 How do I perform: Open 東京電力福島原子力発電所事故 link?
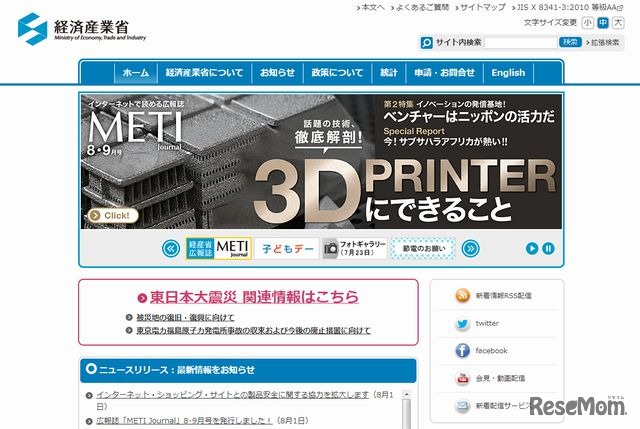tap(253, 330)
